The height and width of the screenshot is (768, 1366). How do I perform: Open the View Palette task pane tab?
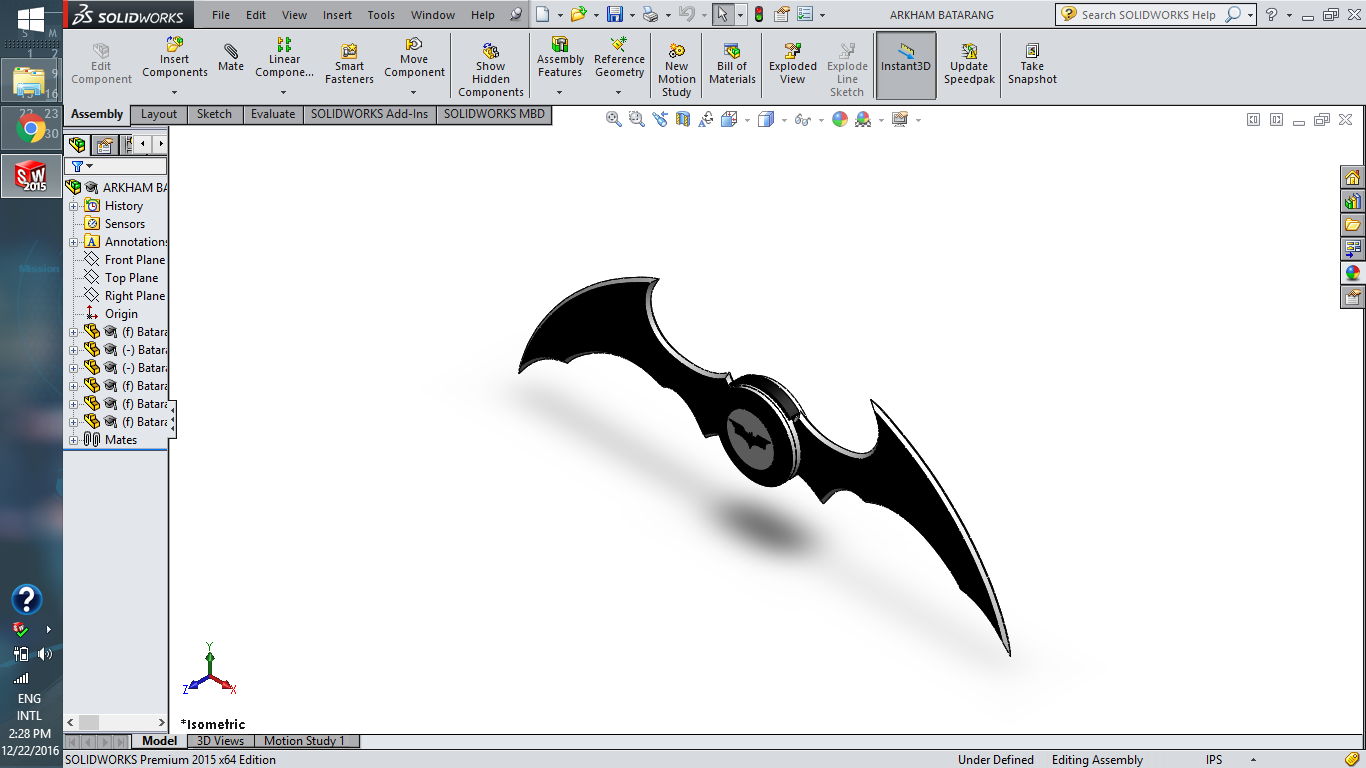(1353, 249)
